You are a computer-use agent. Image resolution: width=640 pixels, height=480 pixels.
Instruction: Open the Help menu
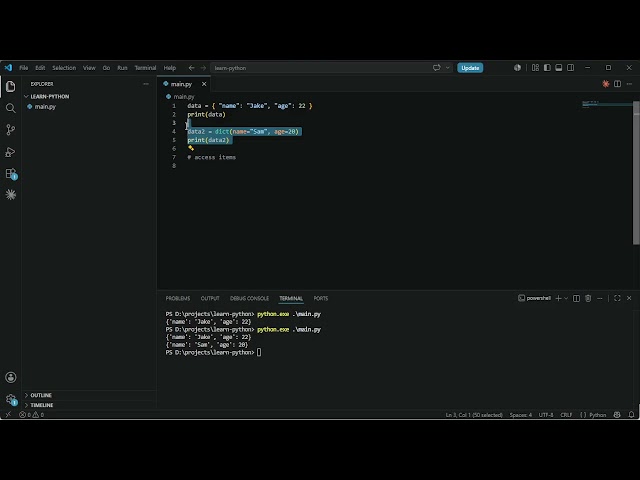tap(170, 68)
